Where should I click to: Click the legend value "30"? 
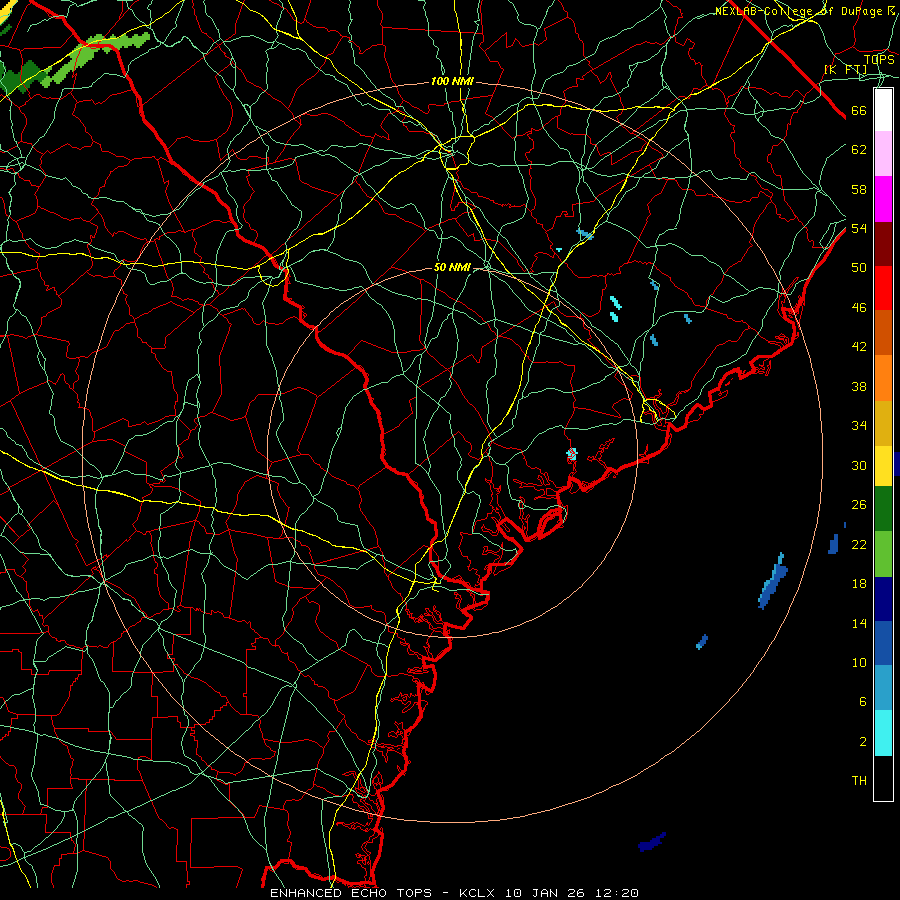859,465
